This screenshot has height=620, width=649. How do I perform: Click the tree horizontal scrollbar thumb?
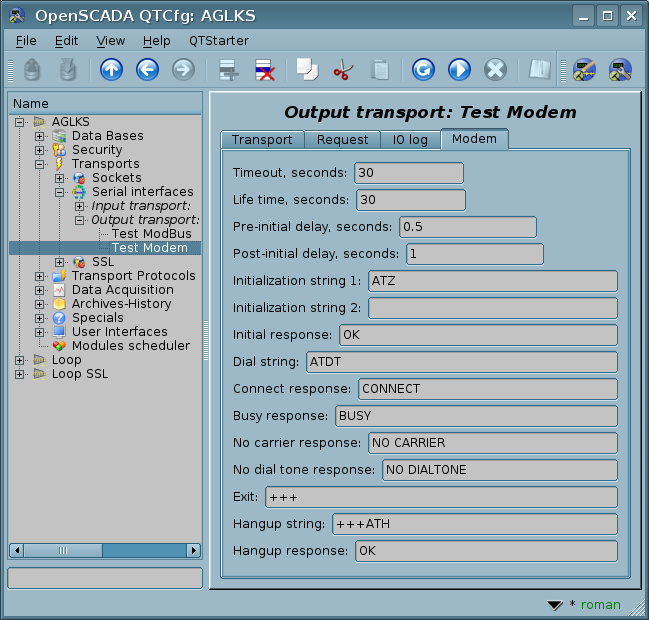(x=63, y=550)
